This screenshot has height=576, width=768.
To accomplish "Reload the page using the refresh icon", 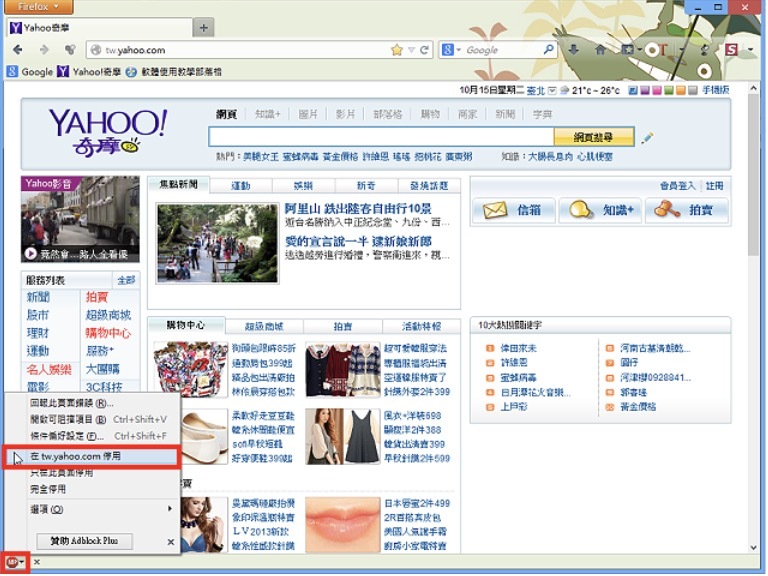I will tap(425, 50).
